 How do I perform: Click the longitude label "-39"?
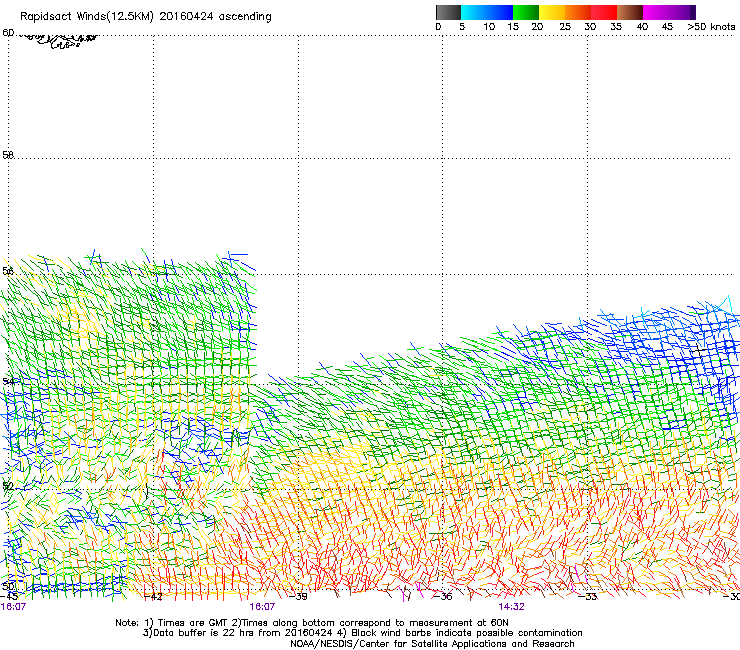[x=298, y=597]
